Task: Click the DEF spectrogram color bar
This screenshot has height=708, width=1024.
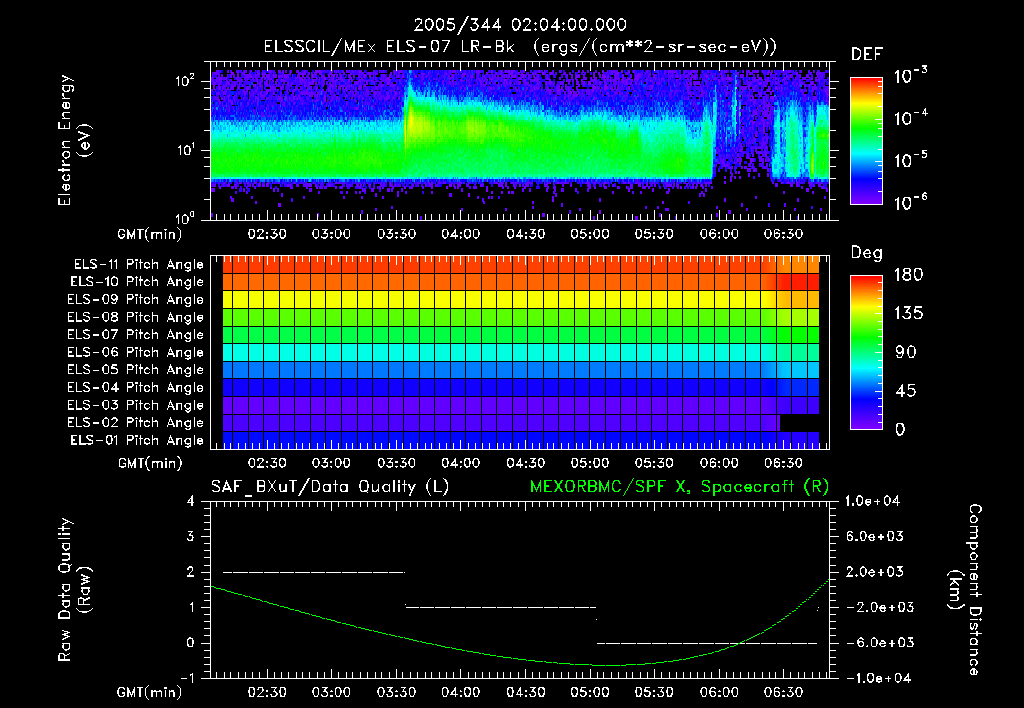Action: [x=865, y=141]
